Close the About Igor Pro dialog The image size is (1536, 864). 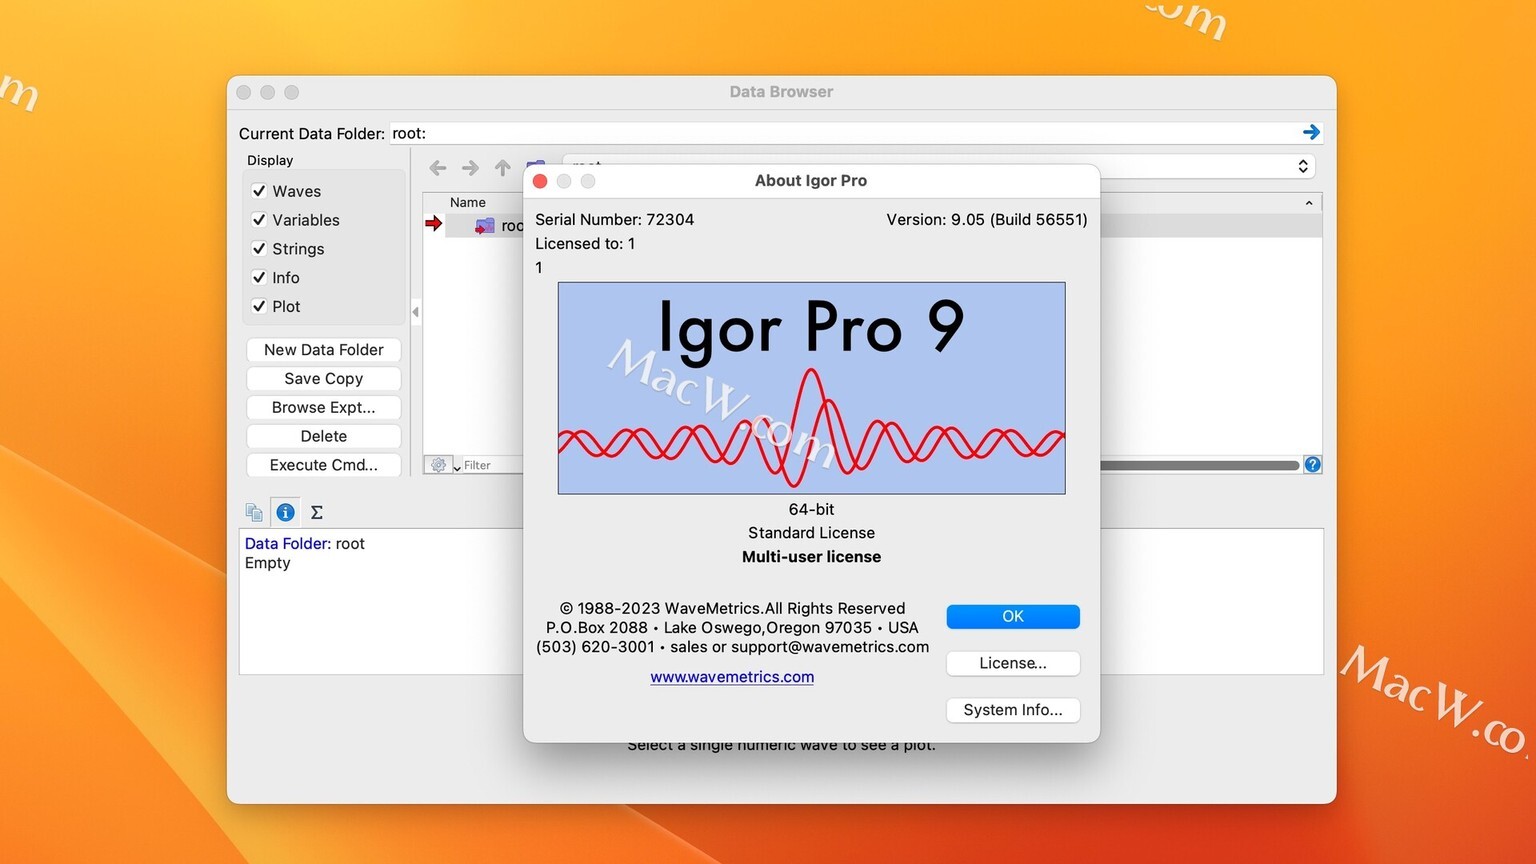coord(540,181)
